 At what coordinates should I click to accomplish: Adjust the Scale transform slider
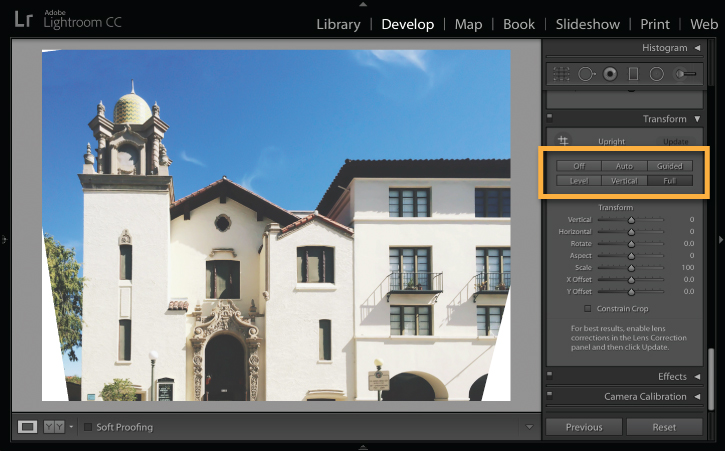(x=631, y=268)
